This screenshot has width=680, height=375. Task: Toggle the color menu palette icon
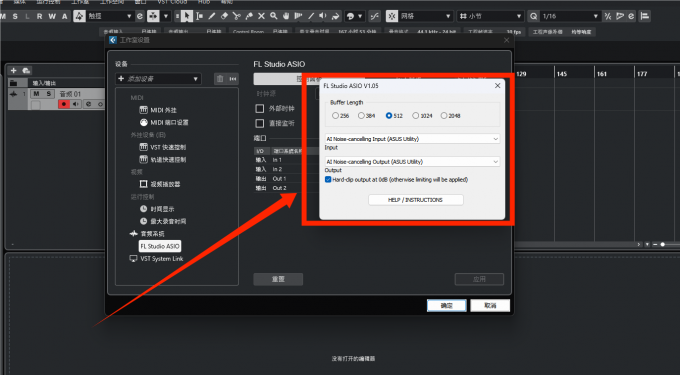[x=350, y=16]
